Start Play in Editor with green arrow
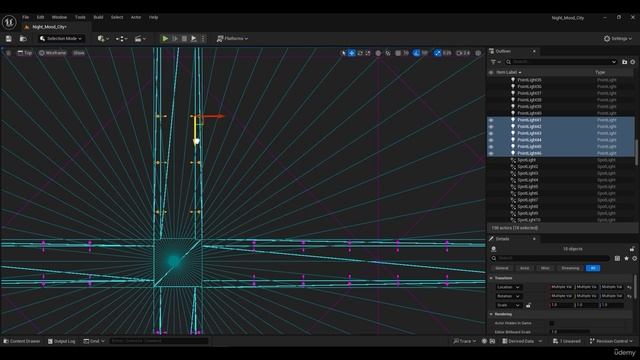This screenshot has width=640, height=360. (x=165, y=39)
